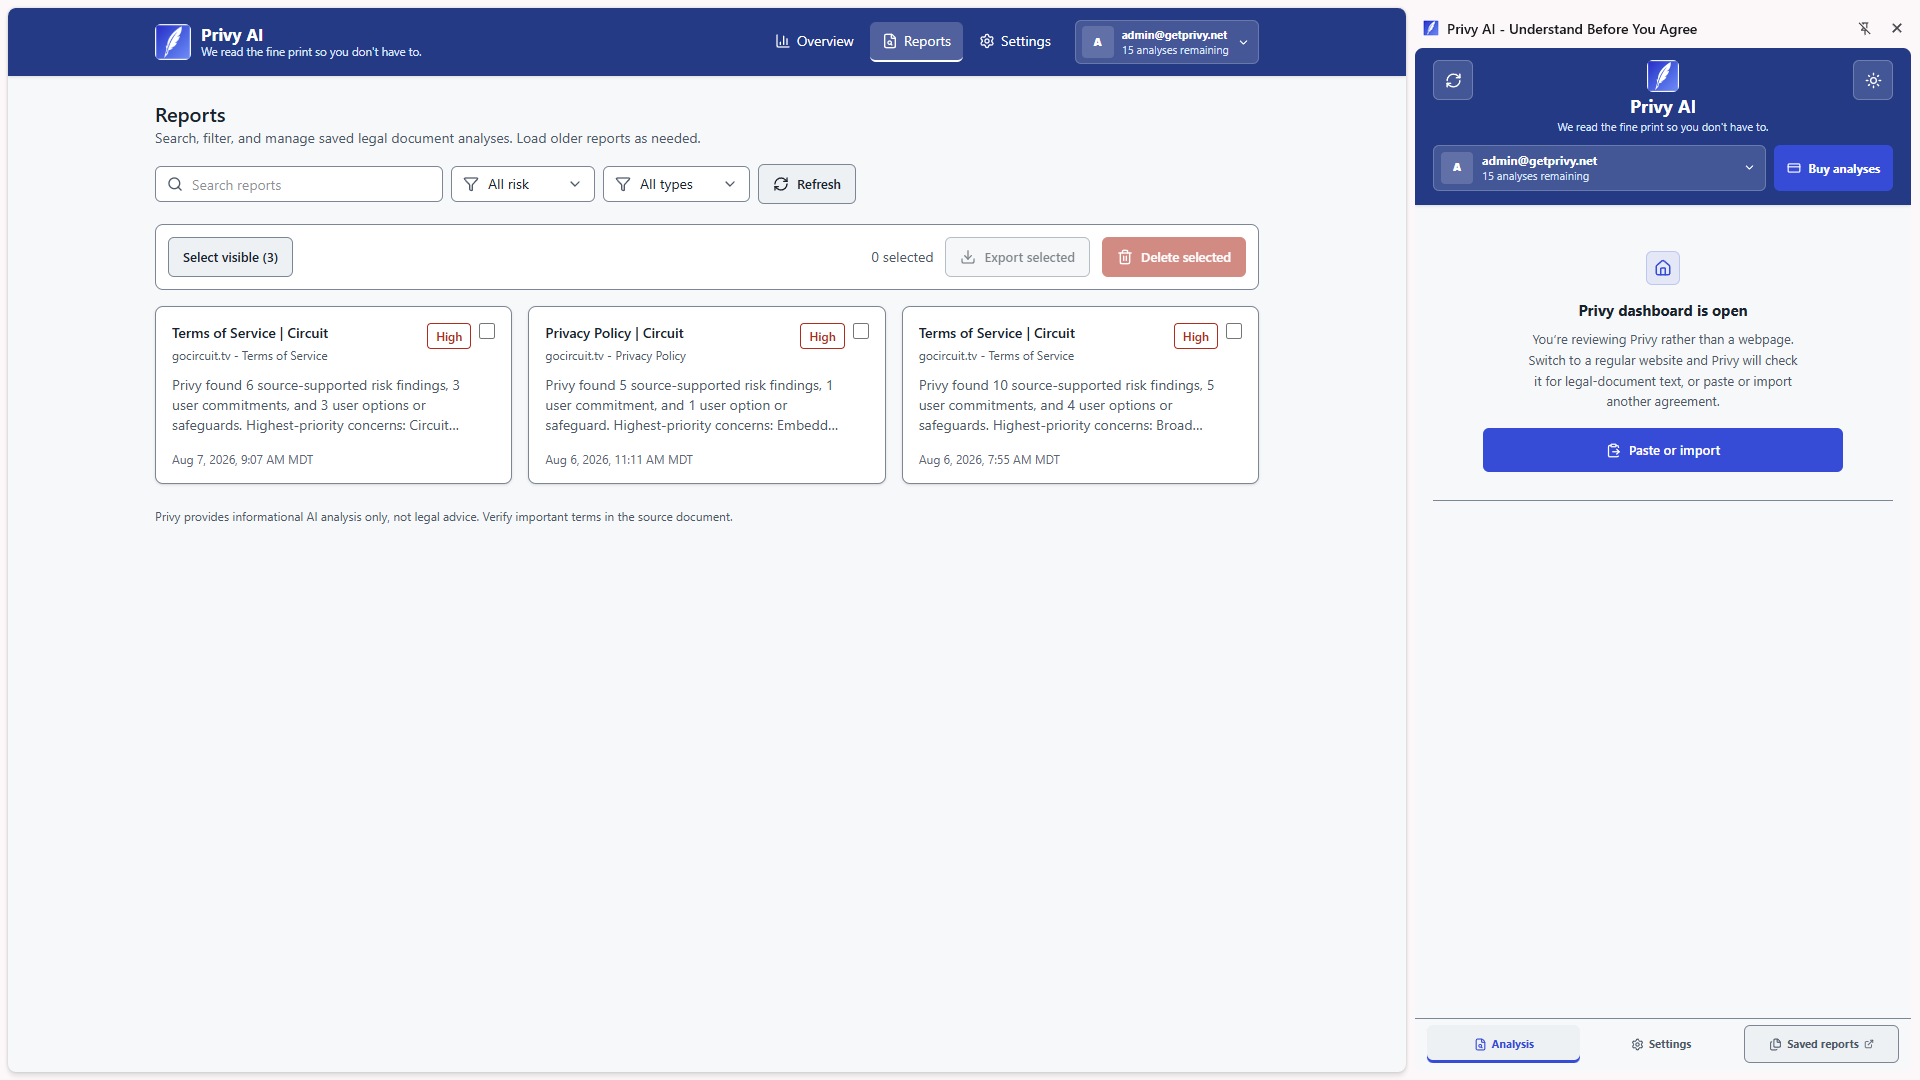1920x1080 pixels.
Task: Click 'gocircuit.tv - Privacy Policy' subtitle
Action: click(x=615, y=356)
